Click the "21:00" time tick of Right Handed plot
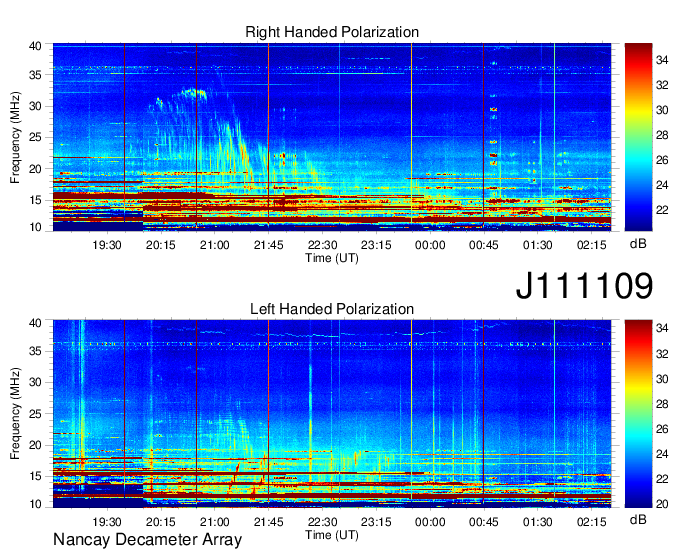This screenshot has width=680, height=552. [214, 245]
